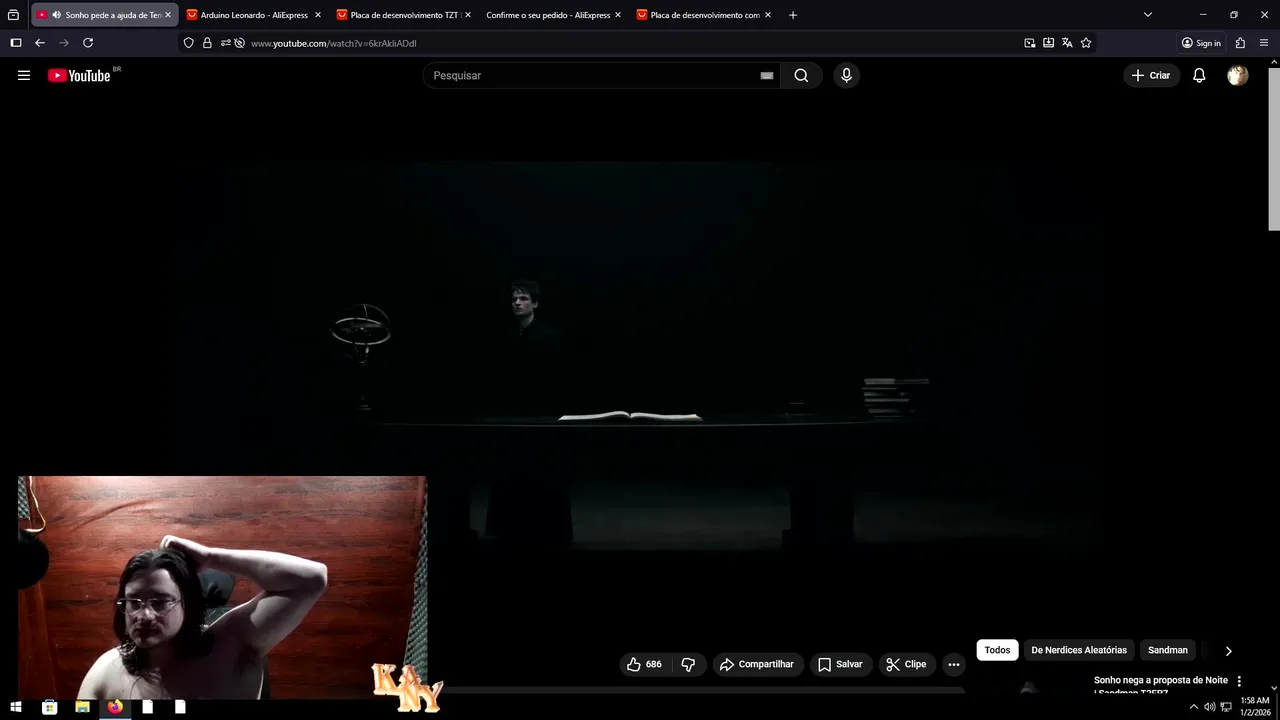The height and width of the screenshot is (720, 1280).
Task: Click the search magnifier button
Action: pyautogui.click(x=801, y=75)
